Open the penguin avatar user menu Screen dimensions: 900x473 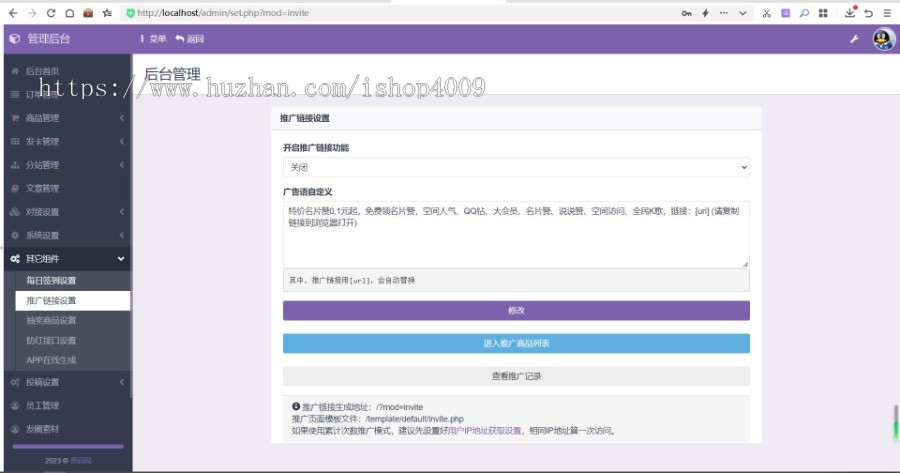pyautogui.click(x=883, y=39)
